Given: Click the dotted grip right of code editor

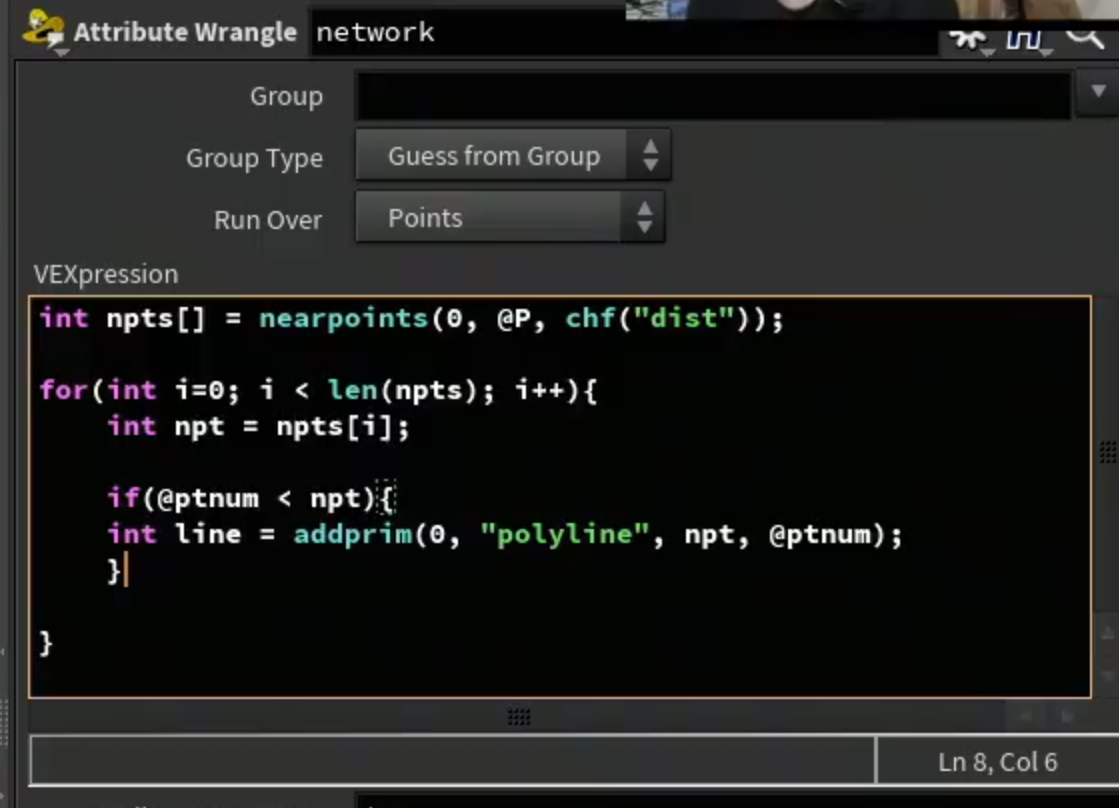Looking at the screenshot, I should pos(1108,452).
